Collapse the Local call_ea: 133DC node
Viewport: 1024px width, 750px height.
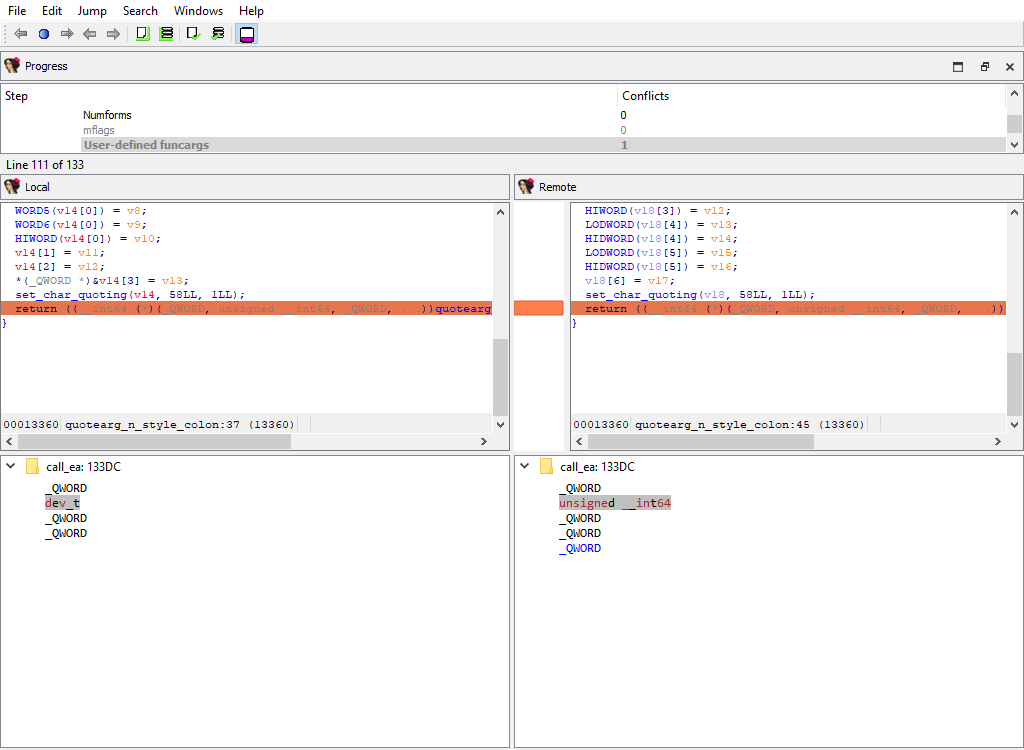11,467
